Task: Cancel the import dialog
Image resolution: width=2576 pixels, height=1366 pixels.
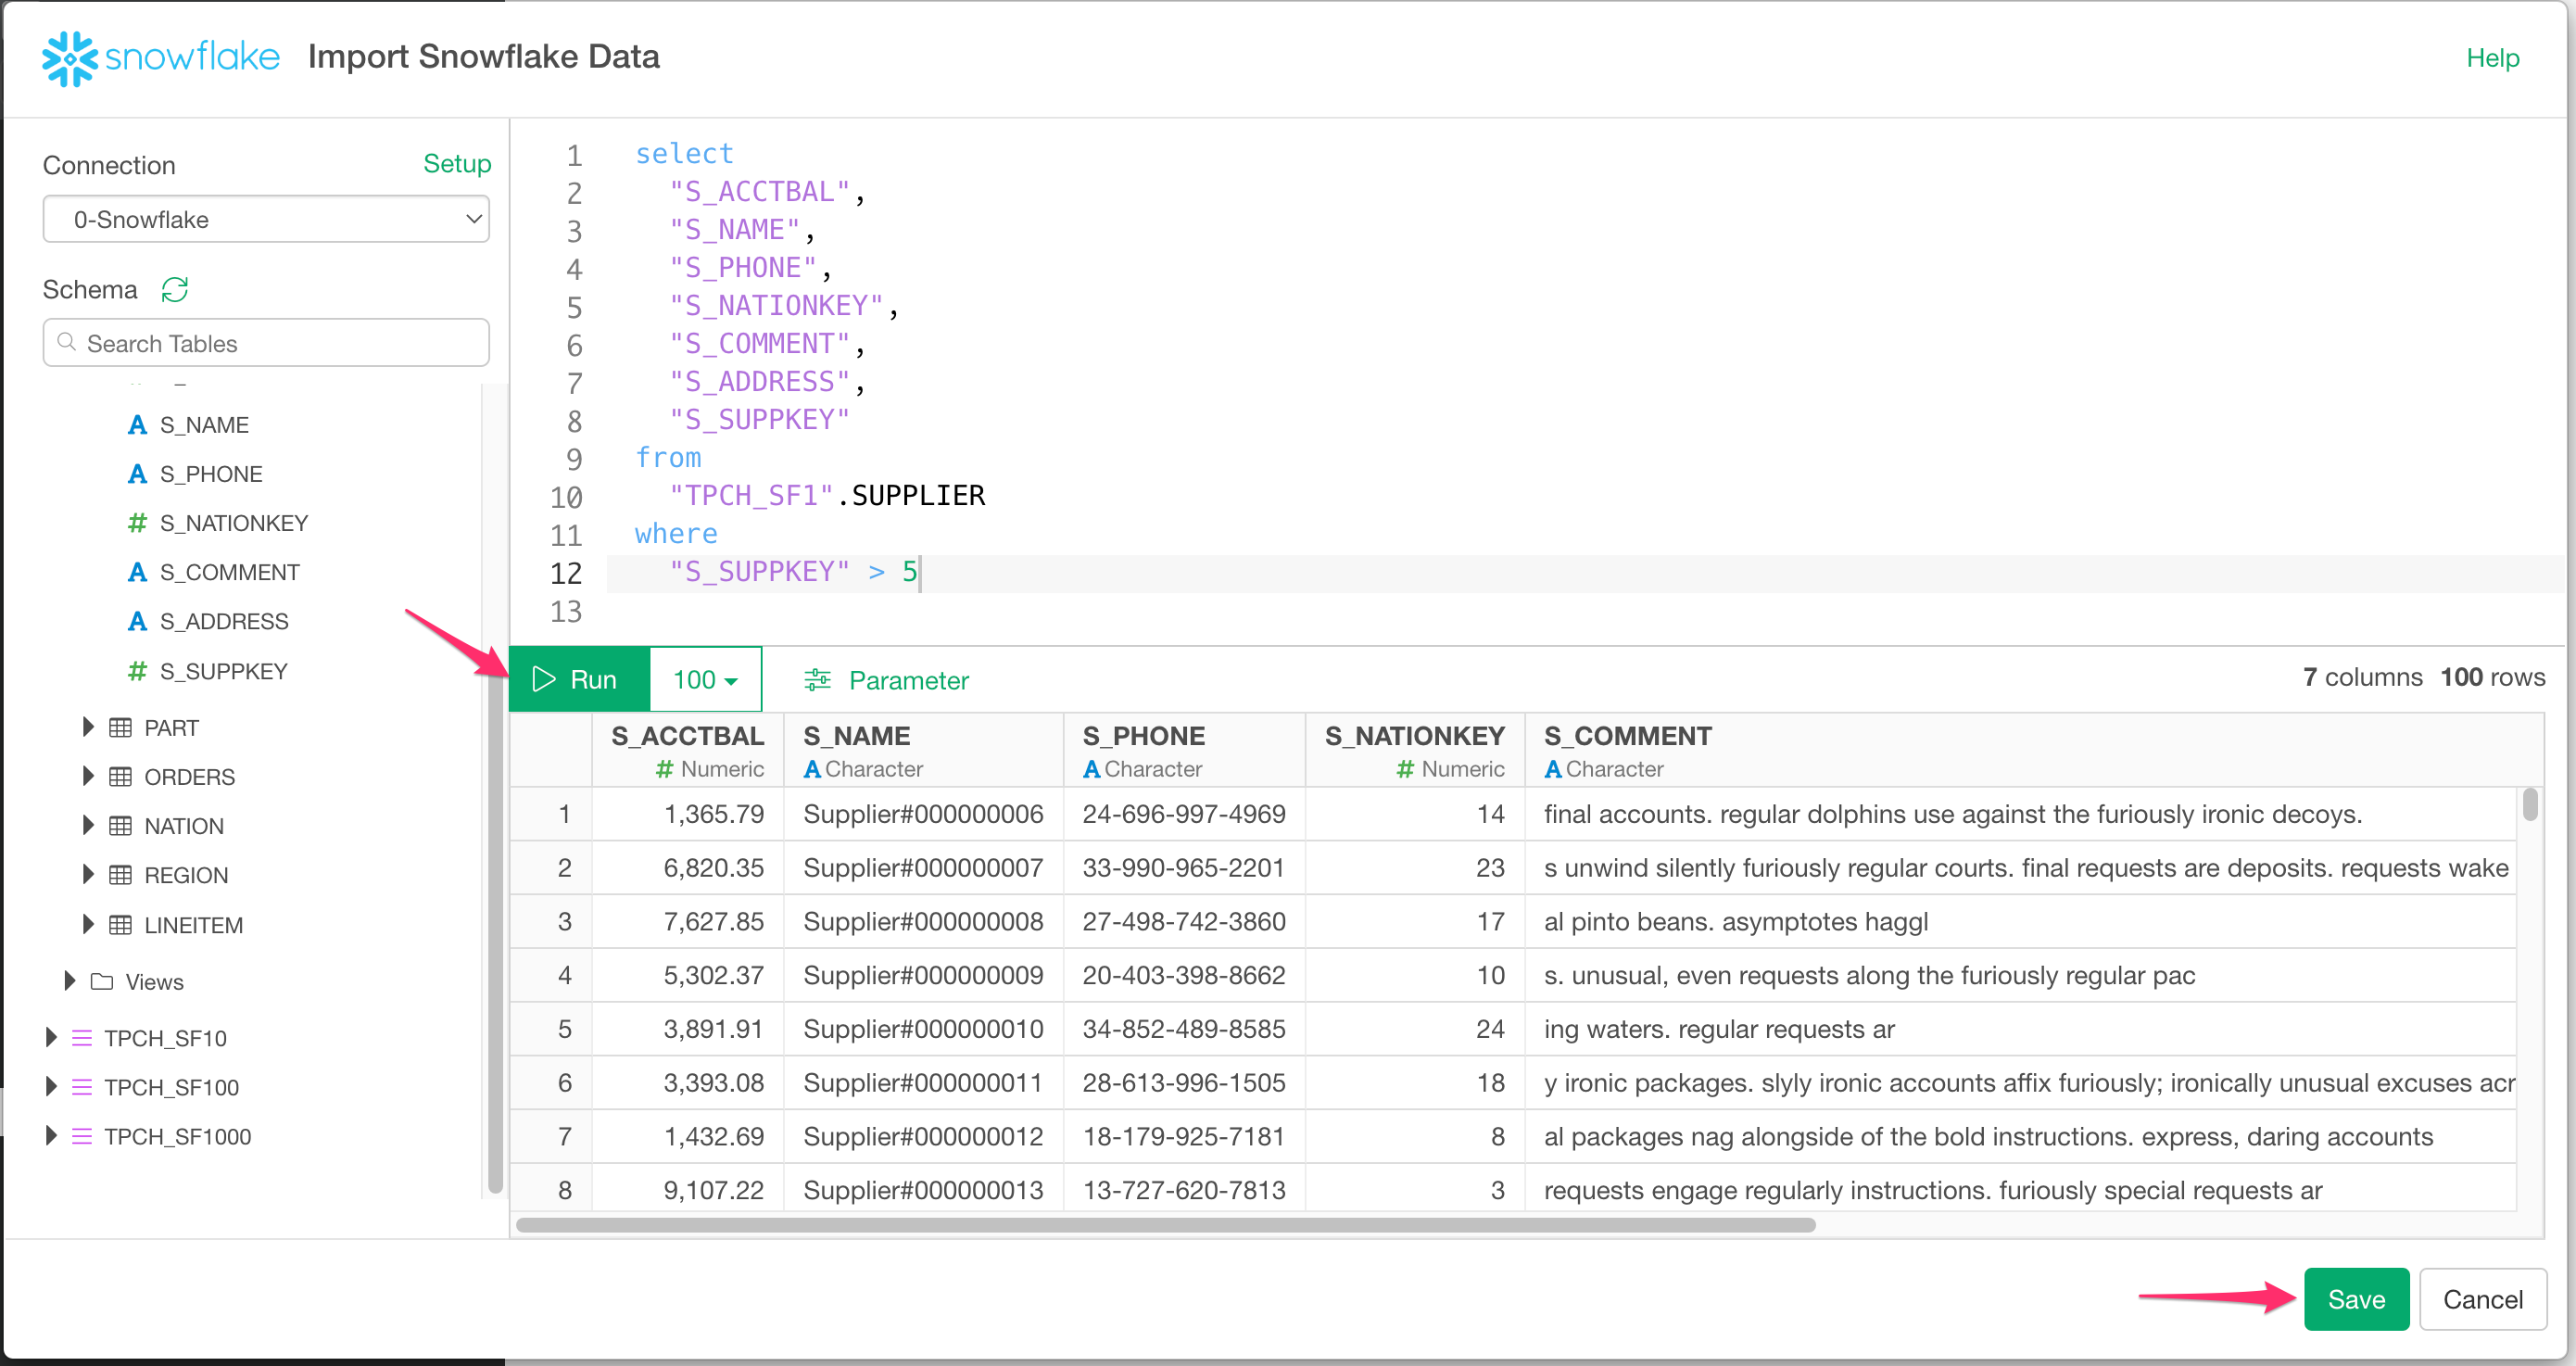Action: pos(2483,1299)
